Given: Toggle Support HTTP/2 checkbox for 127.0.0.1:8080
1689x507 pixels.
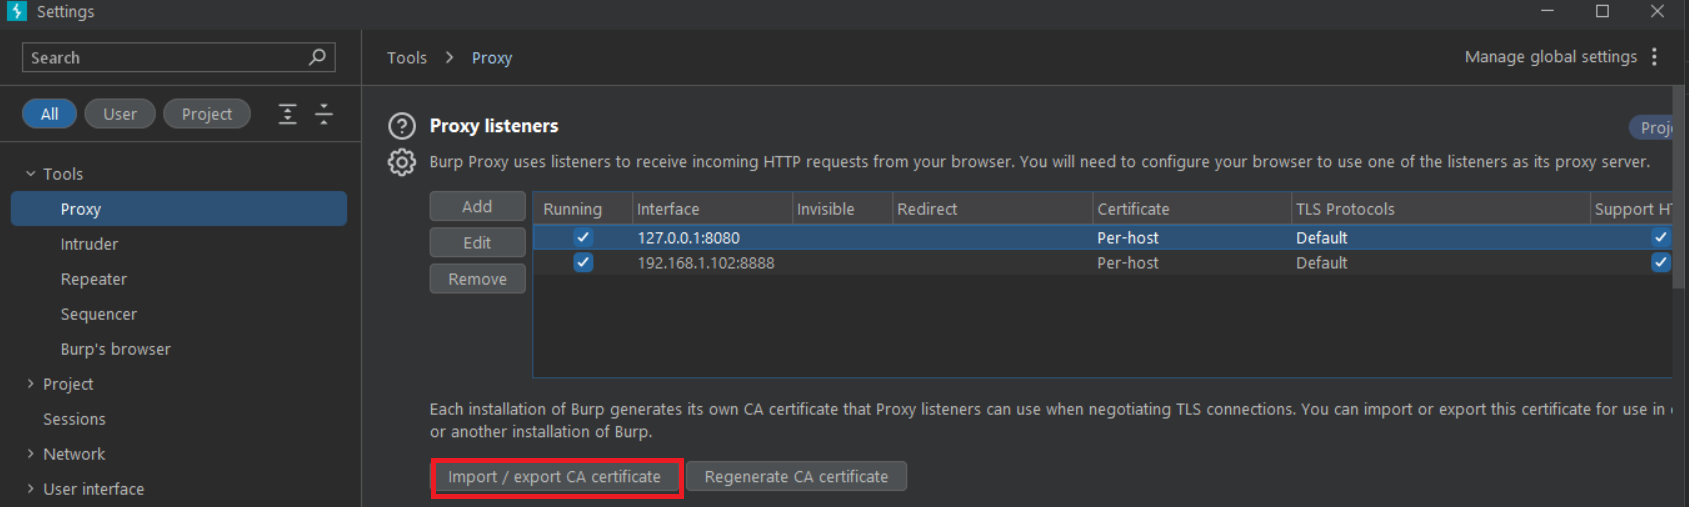Looking at the screenshot, I should point(1660,237).
